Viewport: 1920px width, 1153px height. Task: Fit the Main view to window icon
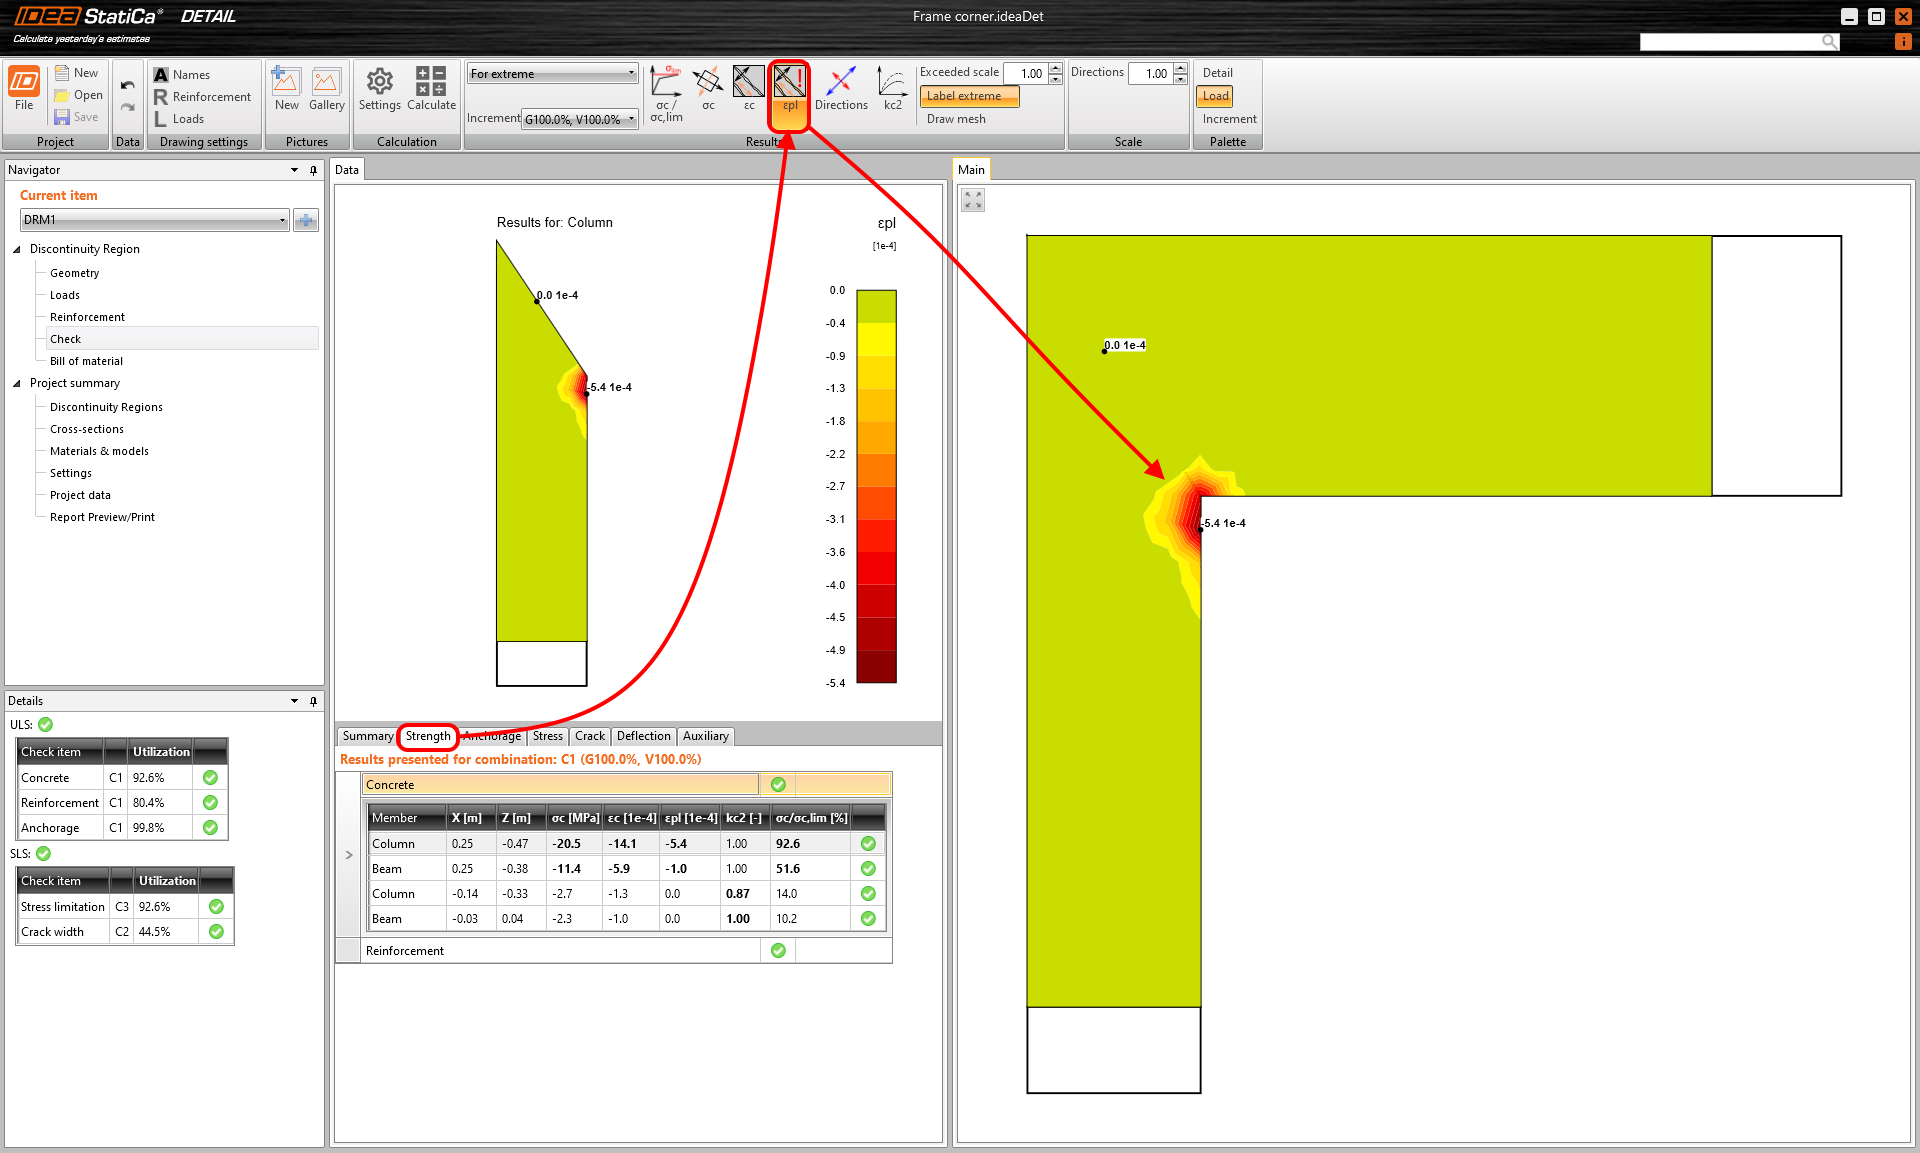pyautogui.click(x=973, y=200)
